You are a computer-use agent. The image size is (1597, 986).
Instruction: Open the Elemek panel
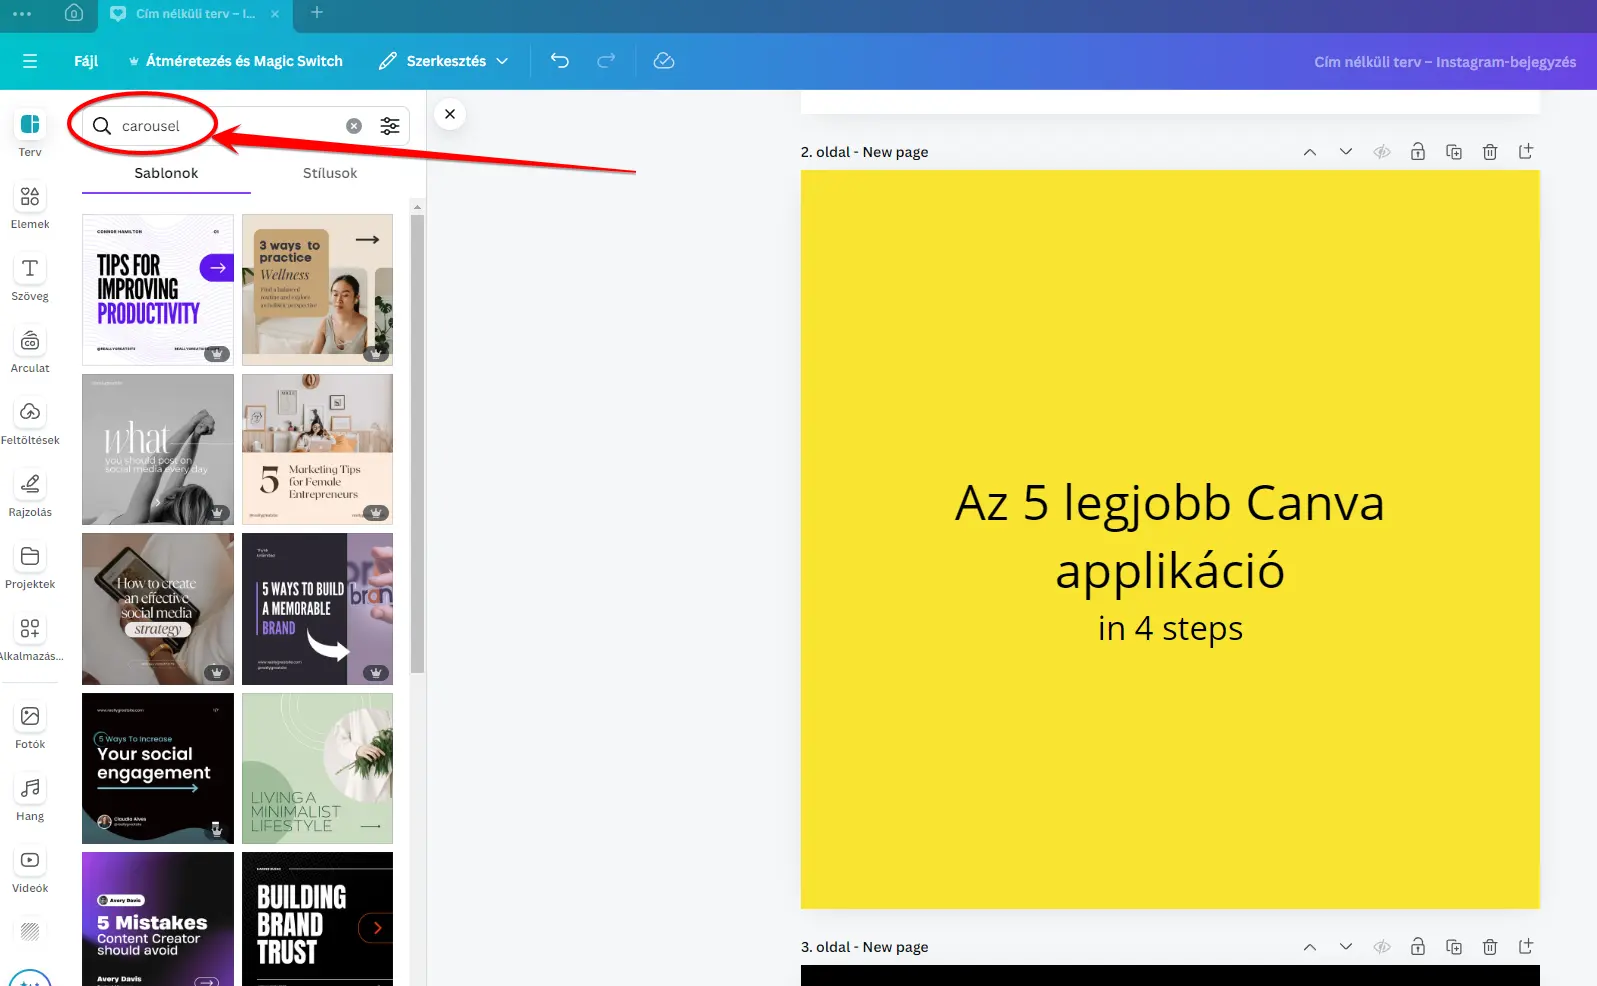[x=30, y=206]
